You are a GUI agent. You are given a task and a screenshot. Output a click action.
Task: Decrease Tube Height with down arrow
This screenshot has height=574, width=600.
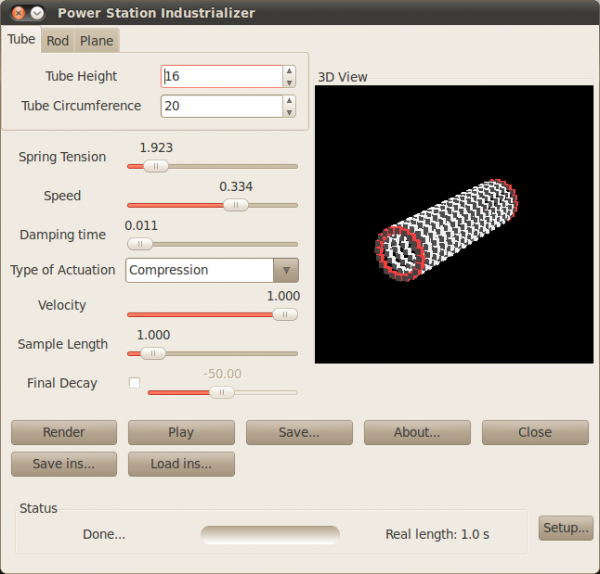point(289,82)
